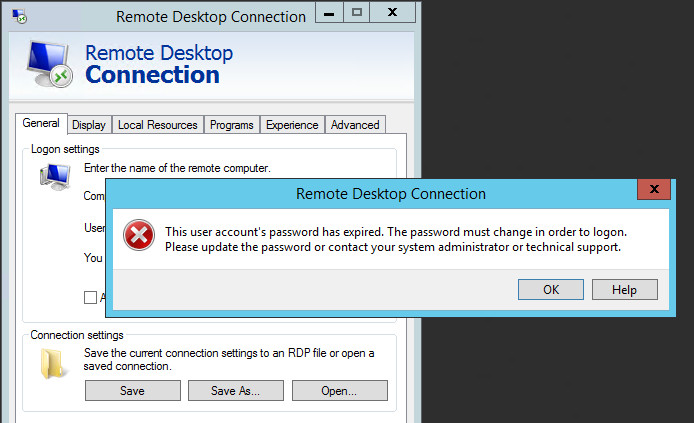This screenshot has height=423, width=694.
Task: Click the Logon settings computer icon
Action: 53,178
